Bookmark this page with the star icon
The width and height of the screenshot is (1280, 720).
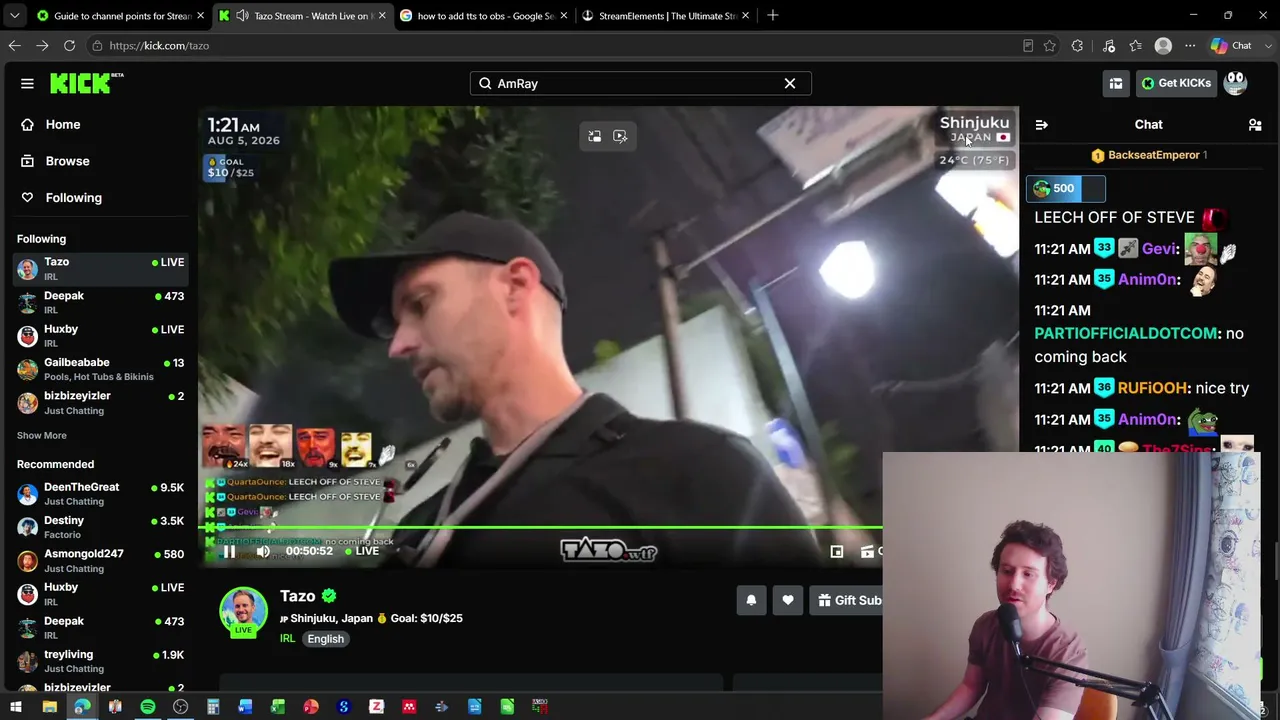coord(1049,45)
